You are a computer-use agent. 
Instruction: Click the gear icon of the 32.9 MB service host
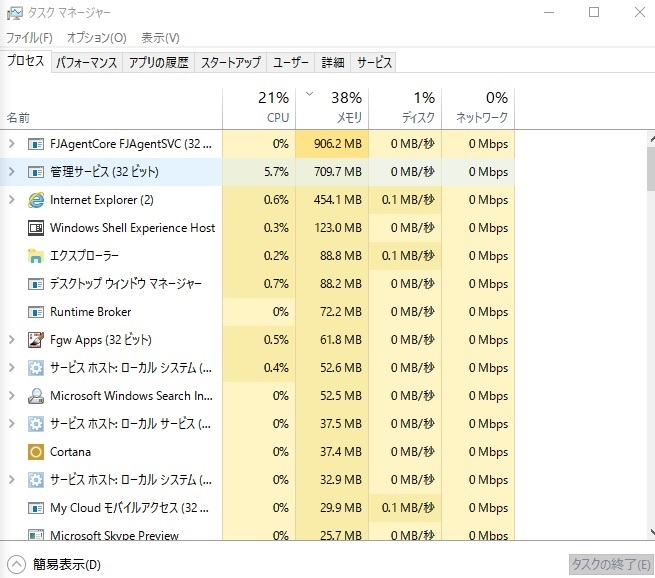point(36,480)
